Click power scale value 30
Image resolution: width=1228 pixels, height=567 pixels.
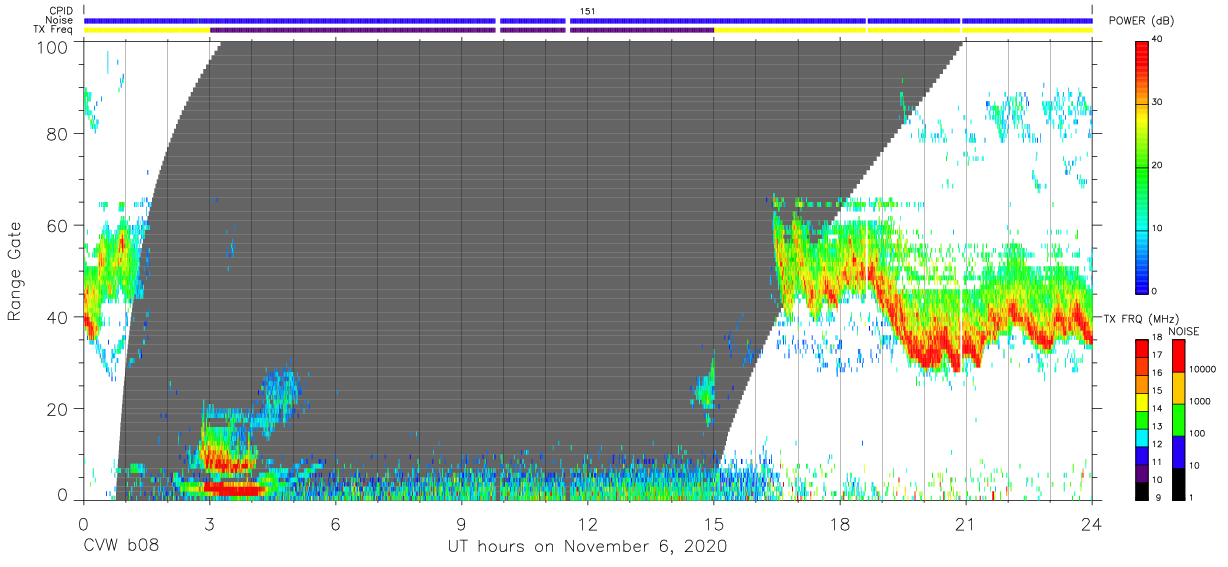pos(1158,102)
